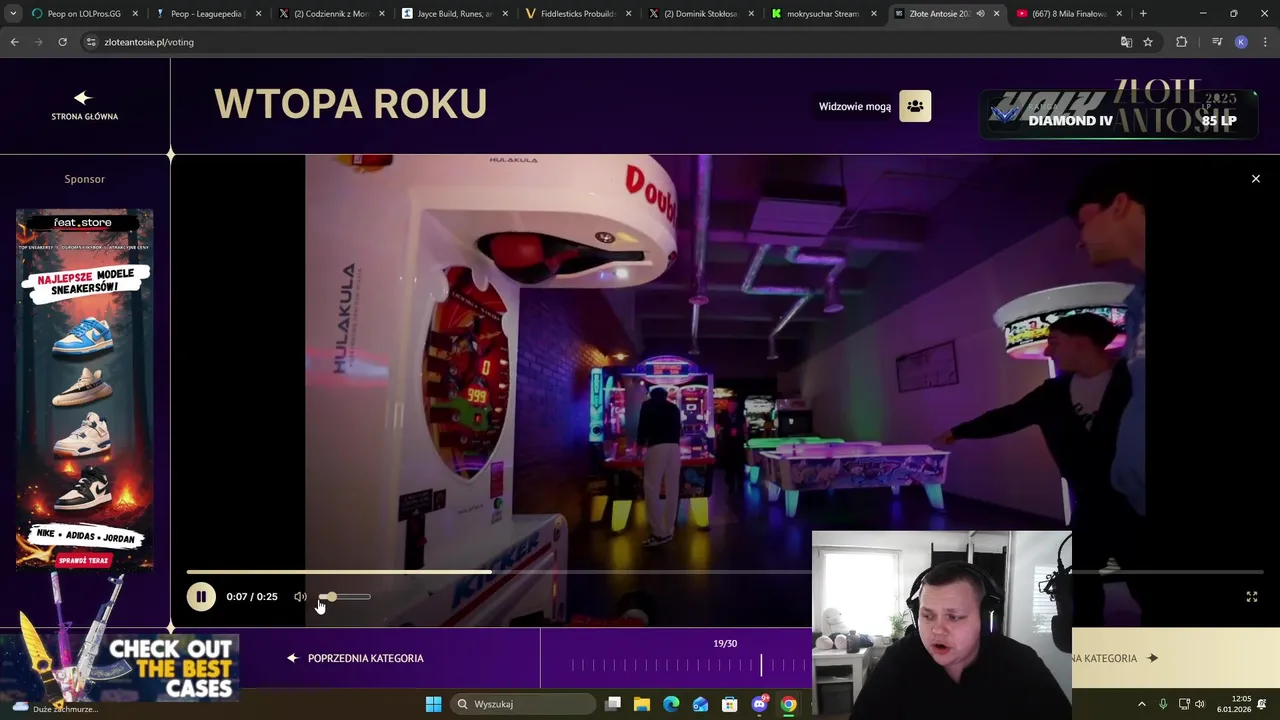Mute the video using the speaker icon
1280x720 pixels.
tap(300, 597)
